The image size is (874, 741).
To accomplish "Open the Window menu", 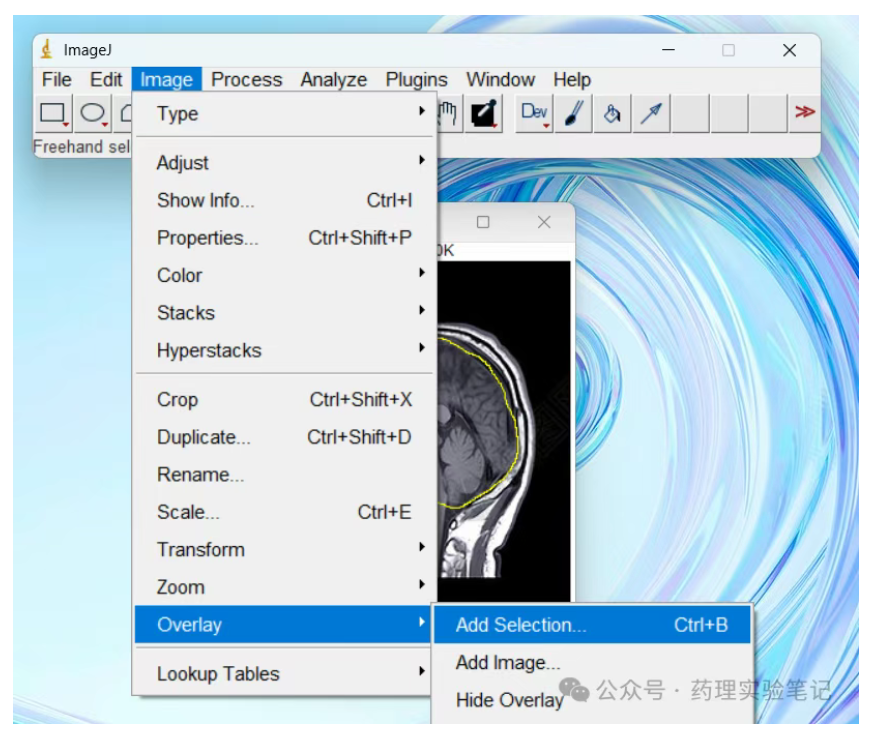I will [501, 80].
